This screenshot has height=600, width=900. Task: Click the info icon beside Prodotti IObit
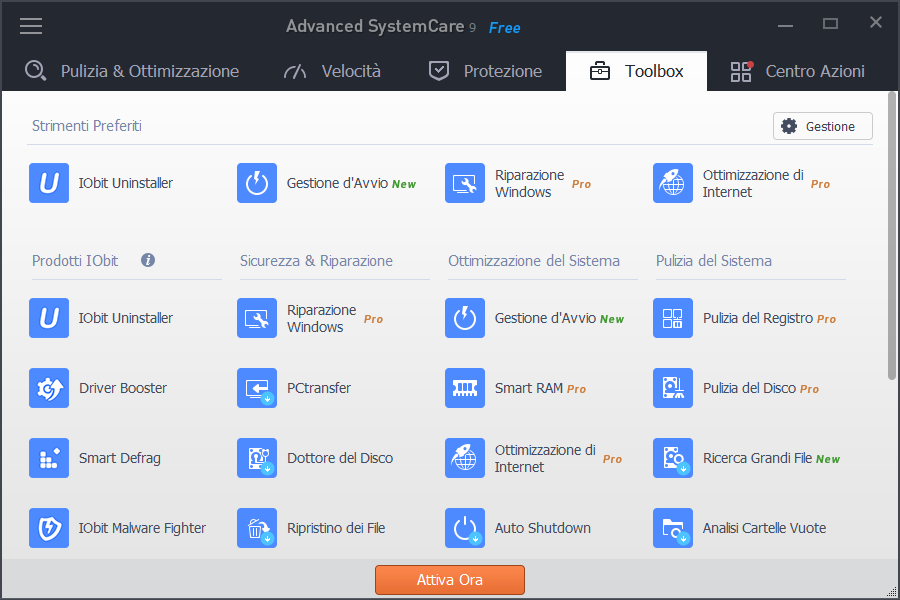click(148, 260)
